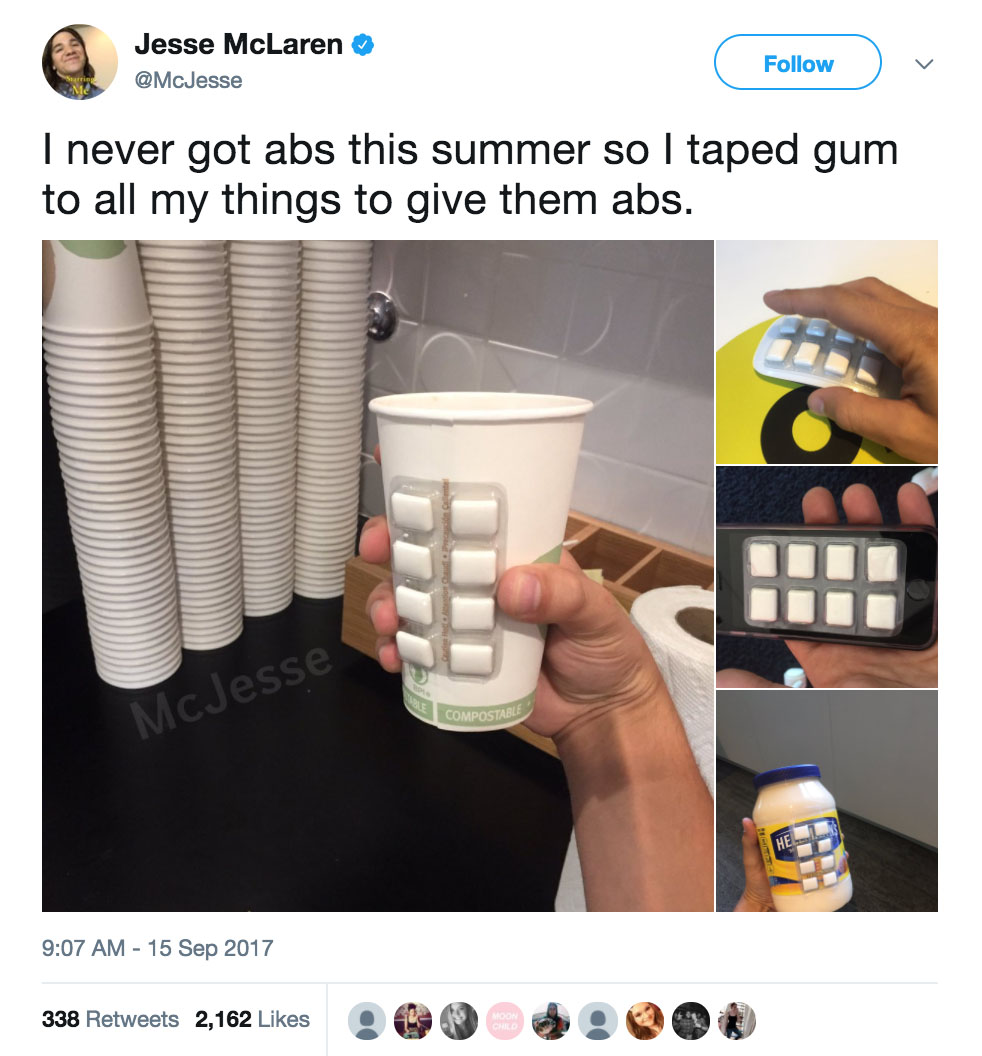Click the grayscale portrait liker avatar

coord(459,1020)
